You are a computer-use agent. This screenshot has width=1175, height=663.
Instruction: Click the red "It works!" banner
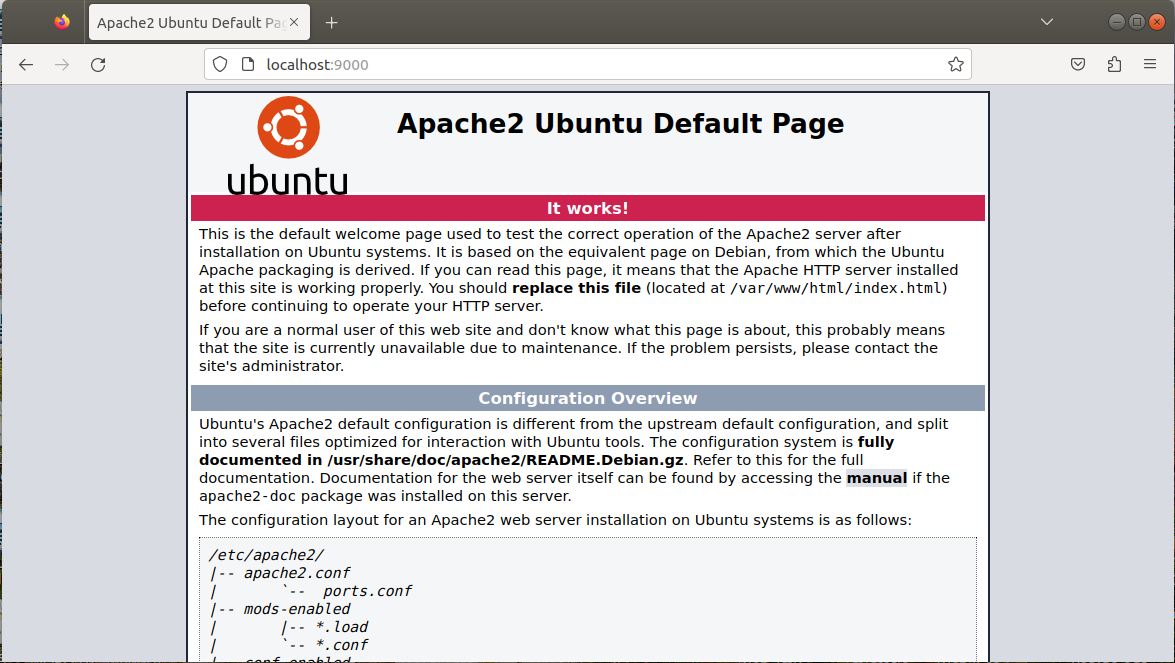[587, 208]
